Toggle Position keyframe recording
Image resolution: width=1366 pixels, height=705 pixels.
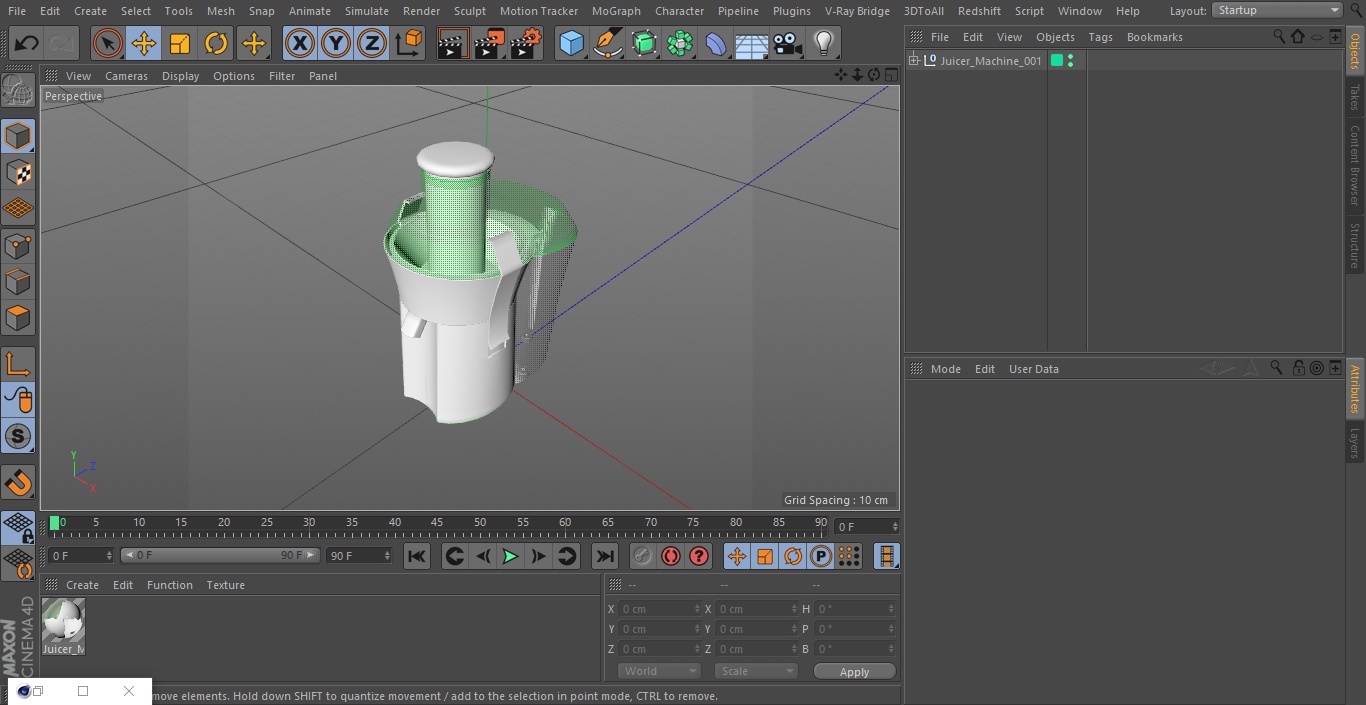(737, 556)
